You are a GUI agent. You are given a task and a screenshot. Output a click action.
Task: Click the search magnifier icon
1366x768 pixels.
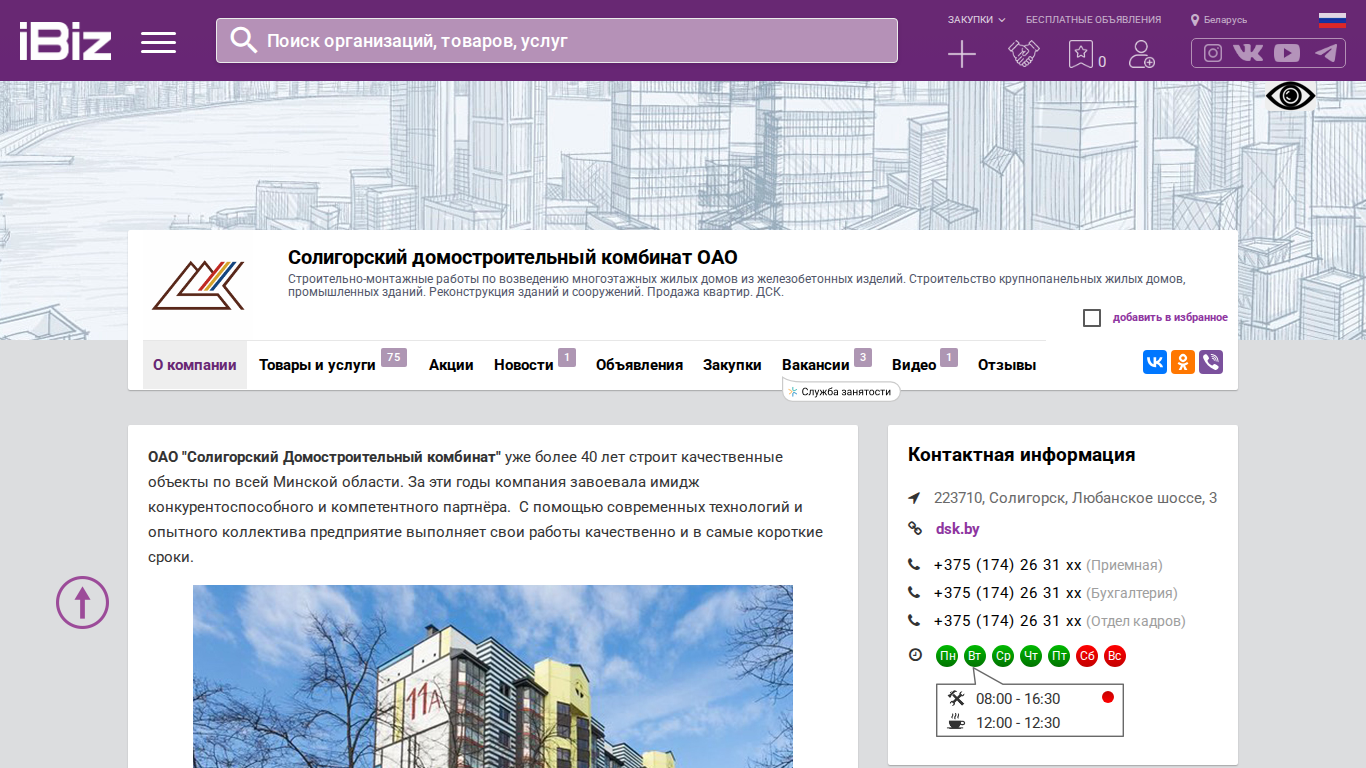click(x=244, y=40)
